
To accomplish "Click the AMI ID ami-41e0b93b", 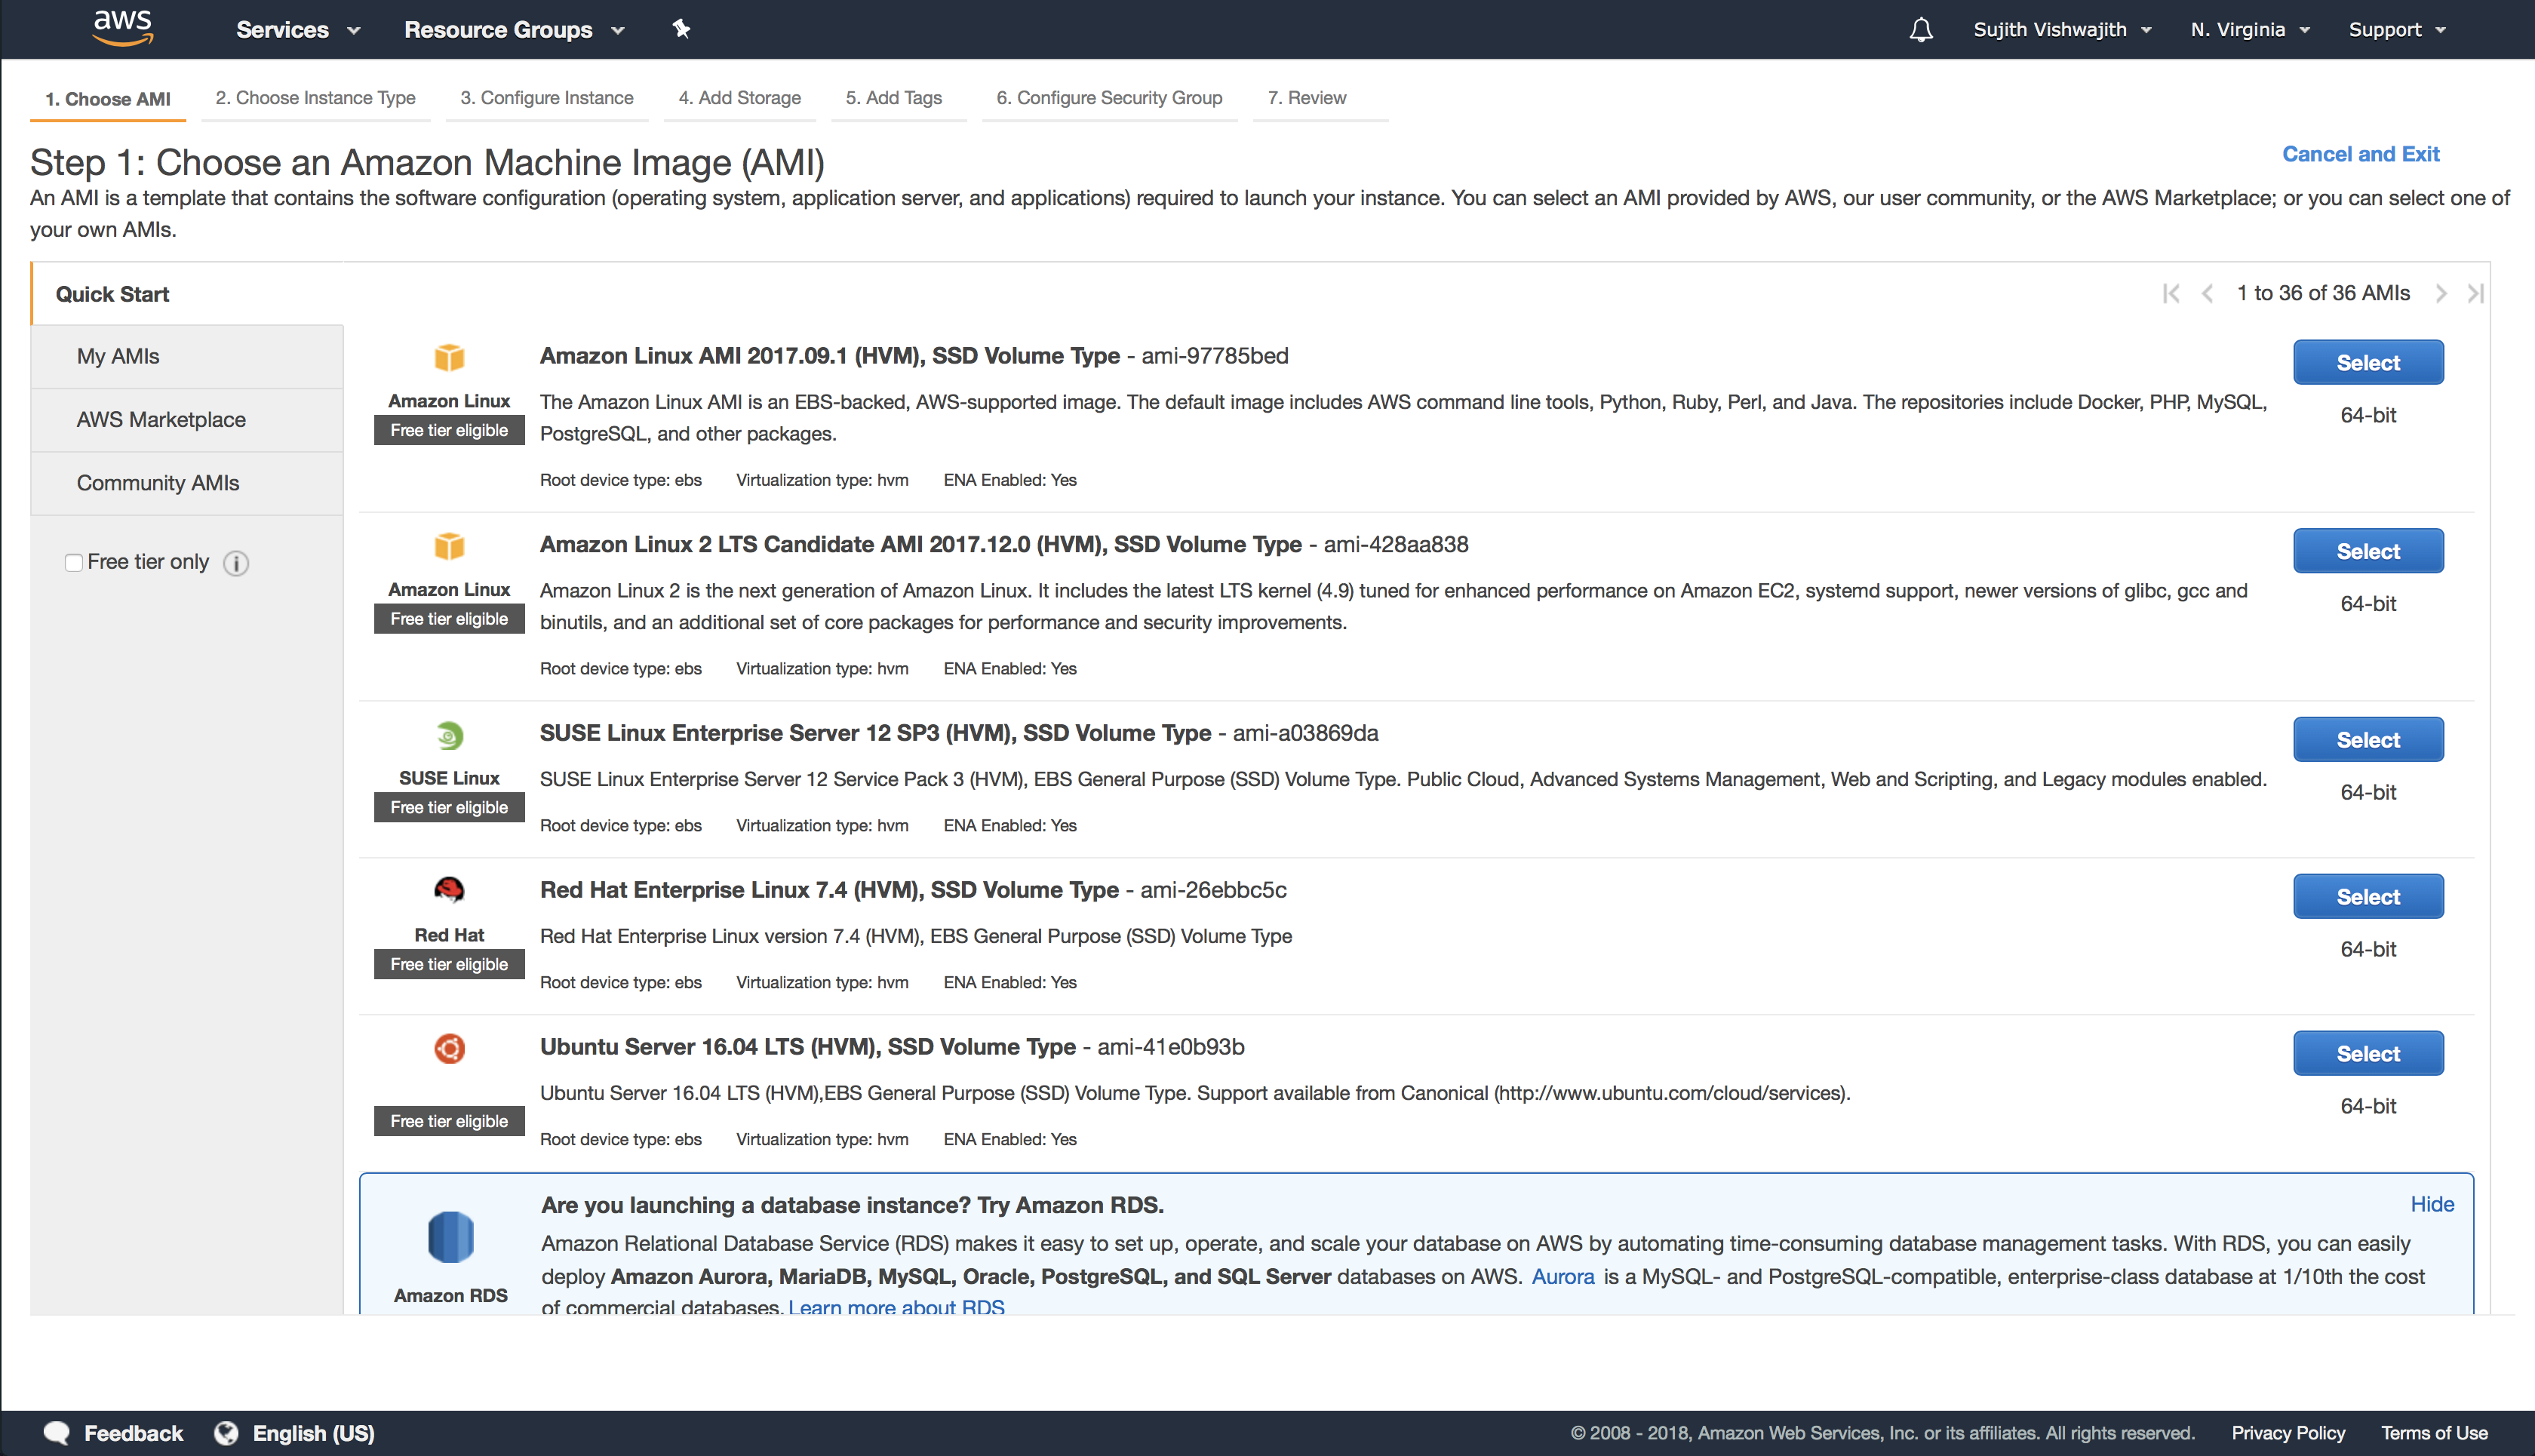I will click(1171, 1047).
